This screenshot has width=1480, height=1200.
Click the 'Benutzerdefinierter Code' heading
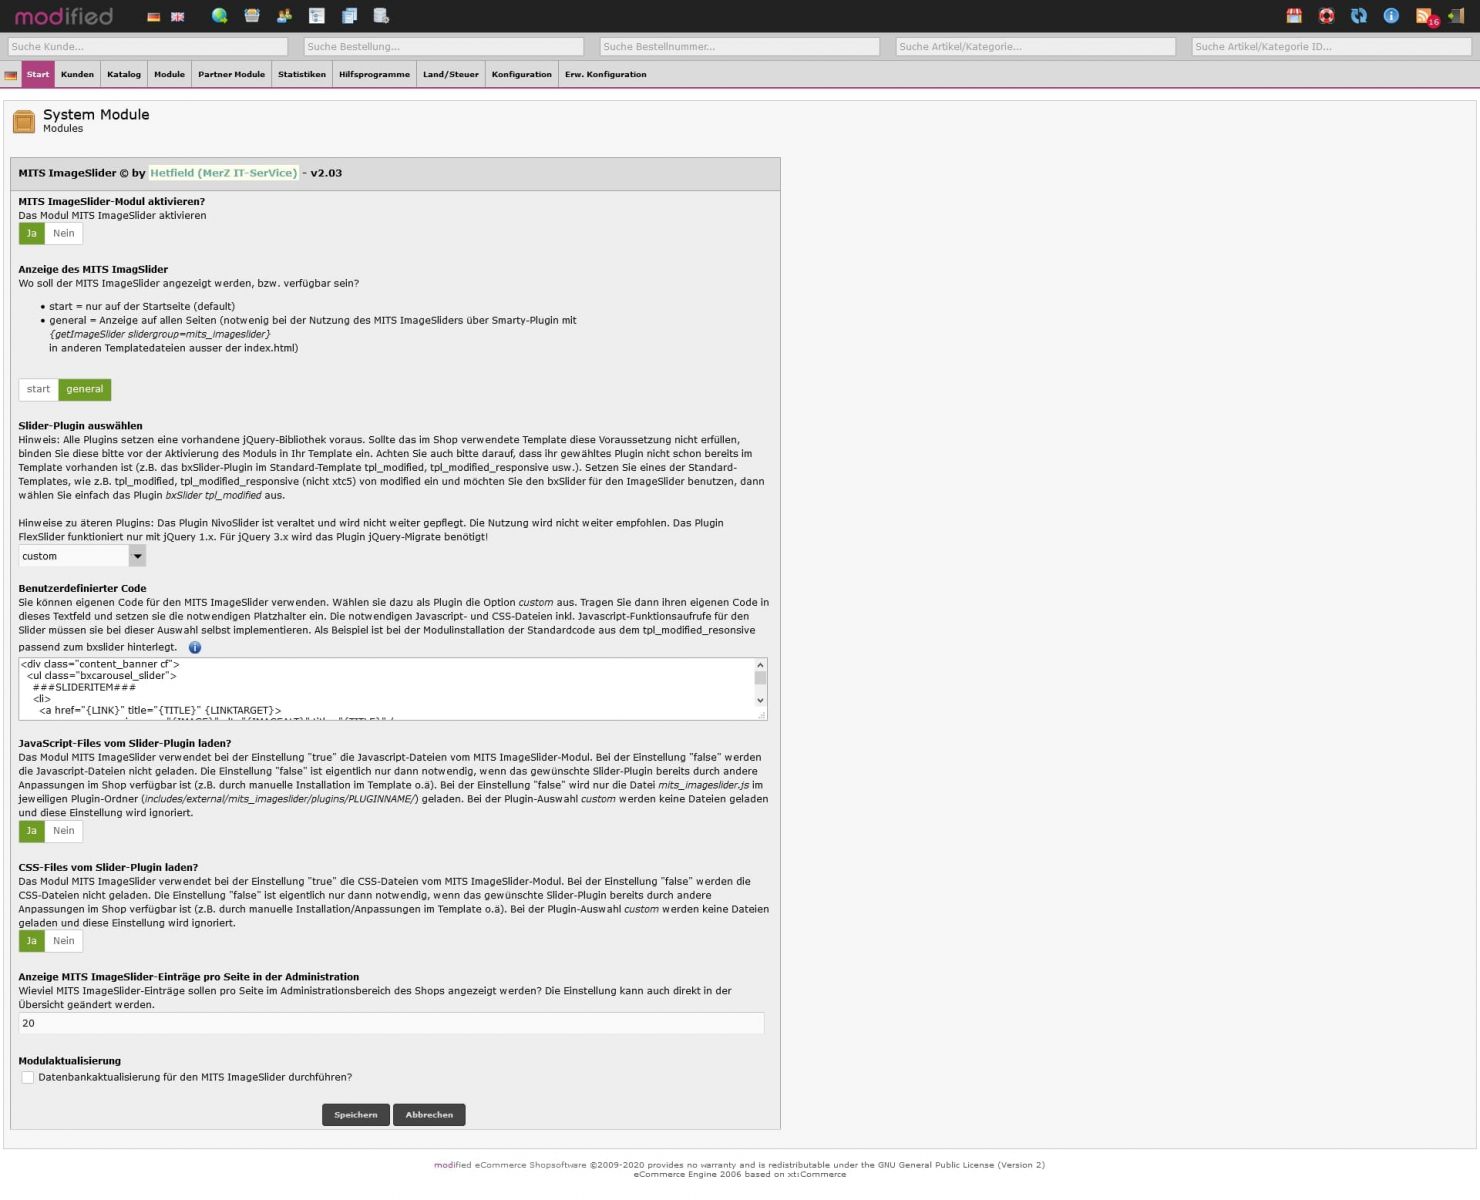[82, 589]
